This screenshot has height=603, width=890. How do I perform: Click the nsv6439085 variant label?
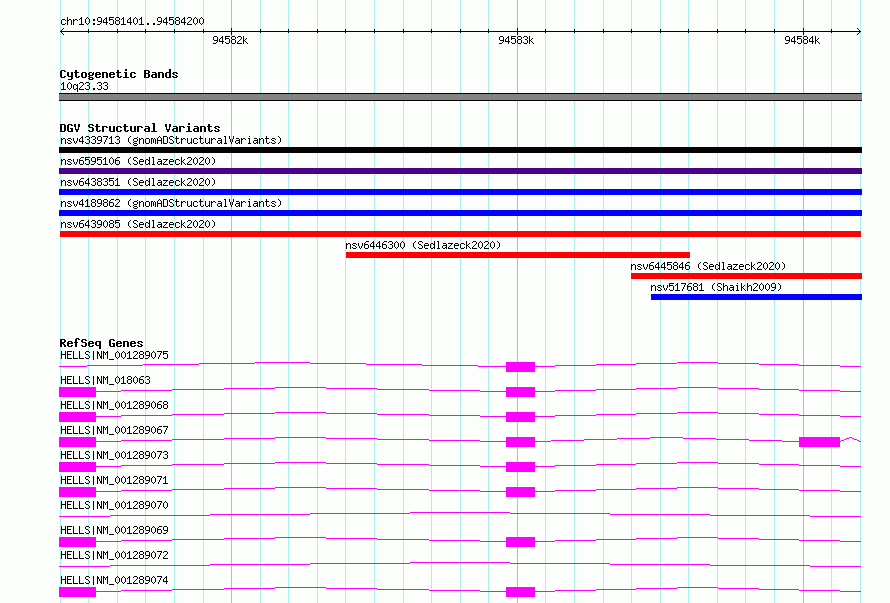tap(138, 224)
